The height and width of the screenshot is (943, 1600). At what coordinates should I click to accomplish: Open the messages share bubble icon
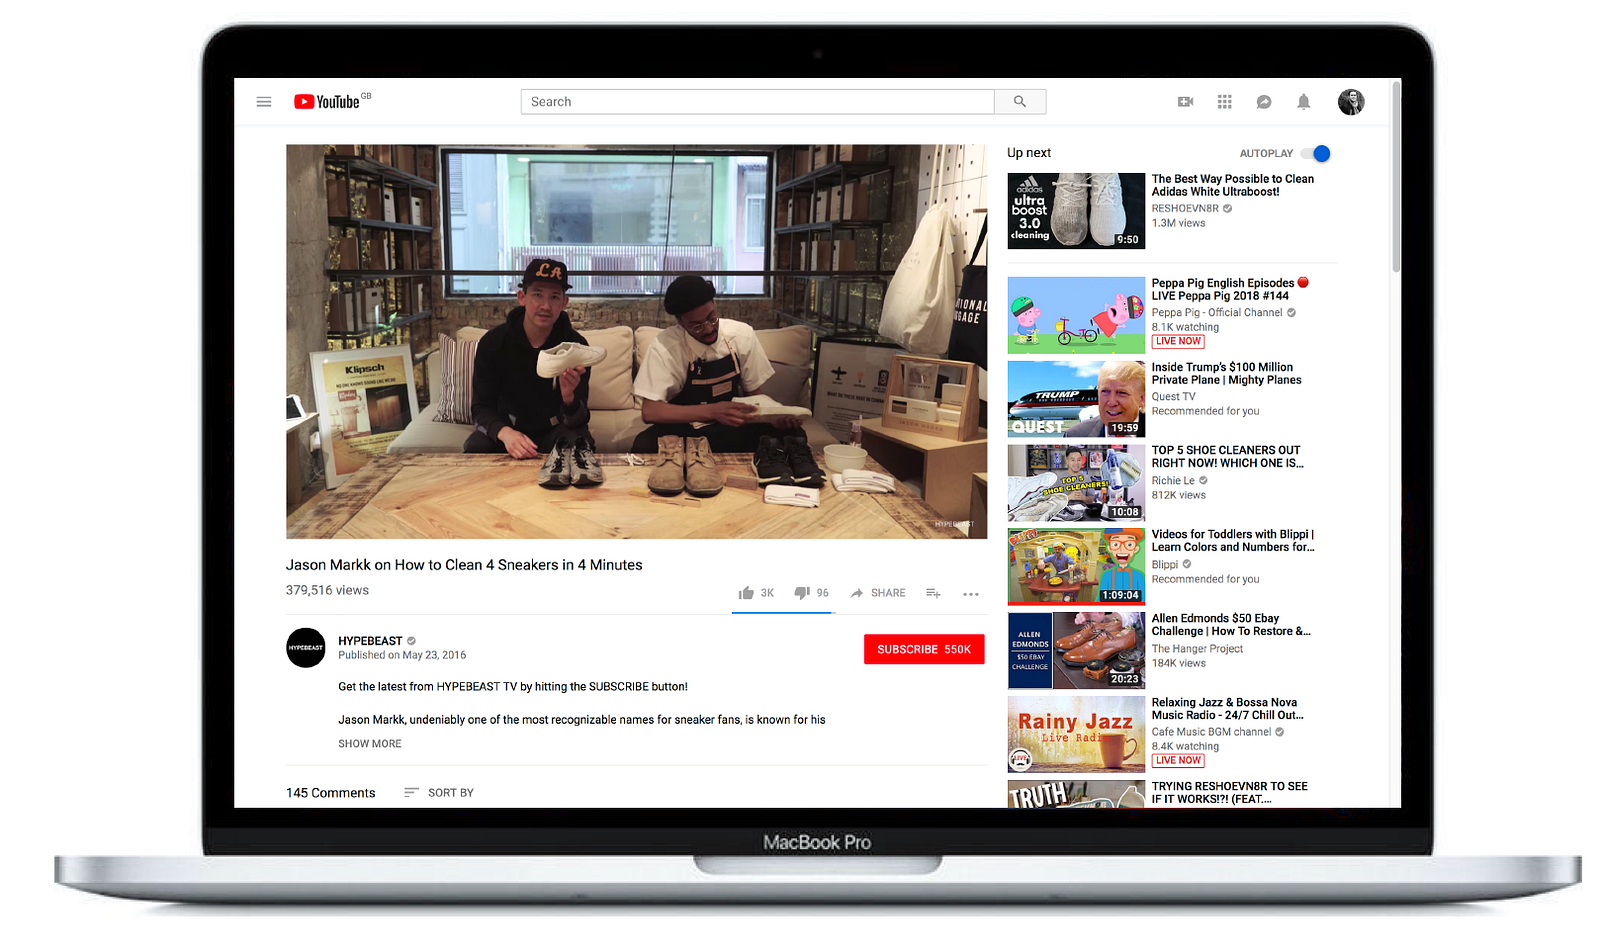(1264, 102)
